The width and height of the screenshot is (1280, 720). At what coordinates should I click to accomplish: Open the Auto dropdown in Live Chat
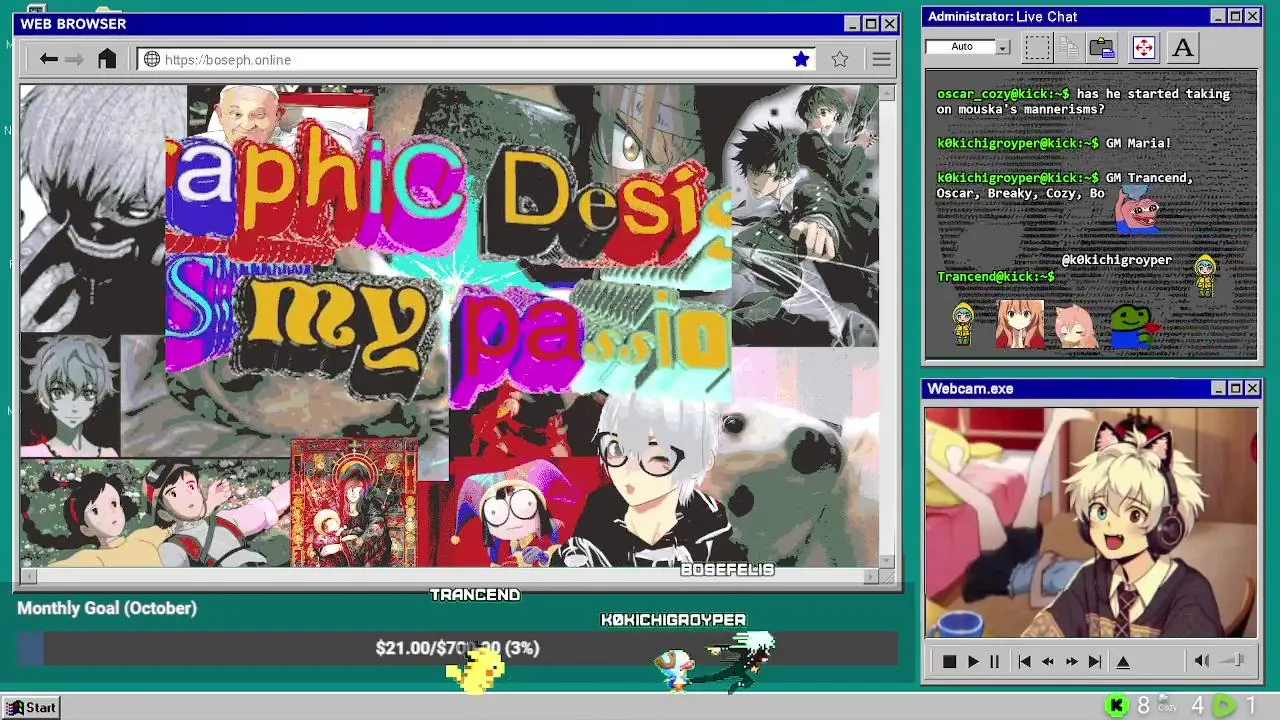[x=1003, y=47]
